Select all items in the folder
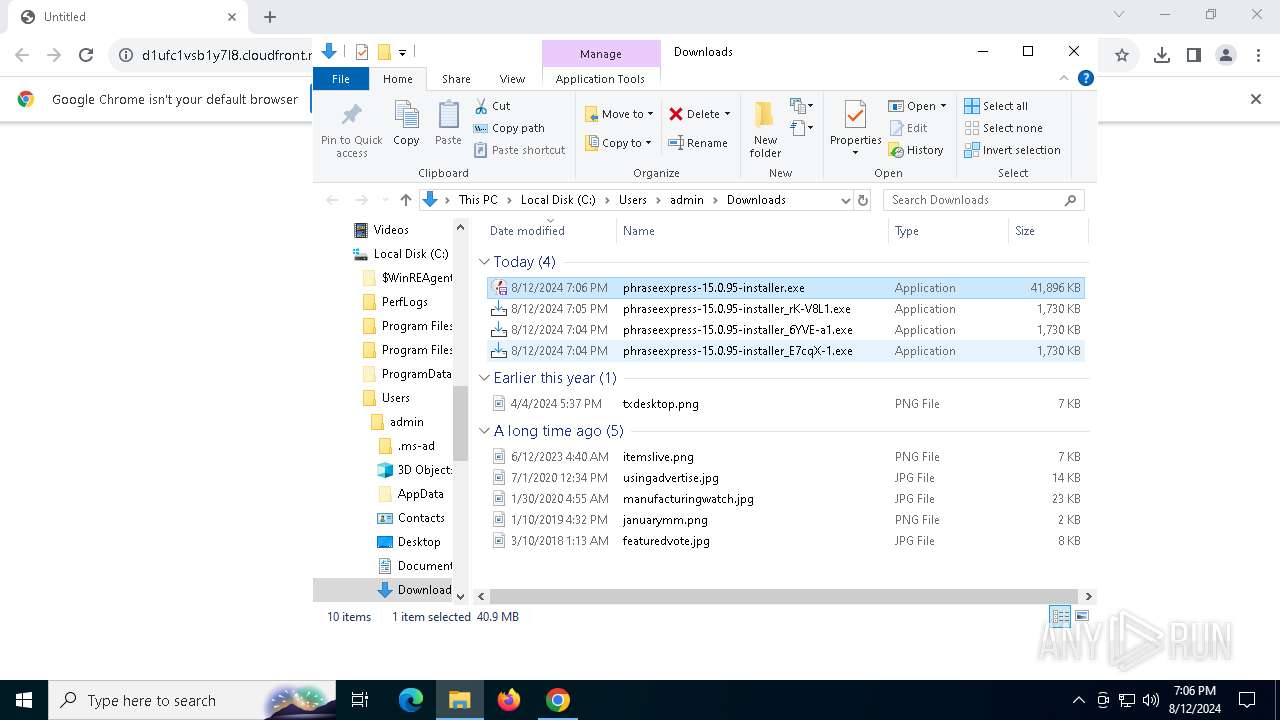Viewport: 1280px width, 720px height. (x=996, y=106)
